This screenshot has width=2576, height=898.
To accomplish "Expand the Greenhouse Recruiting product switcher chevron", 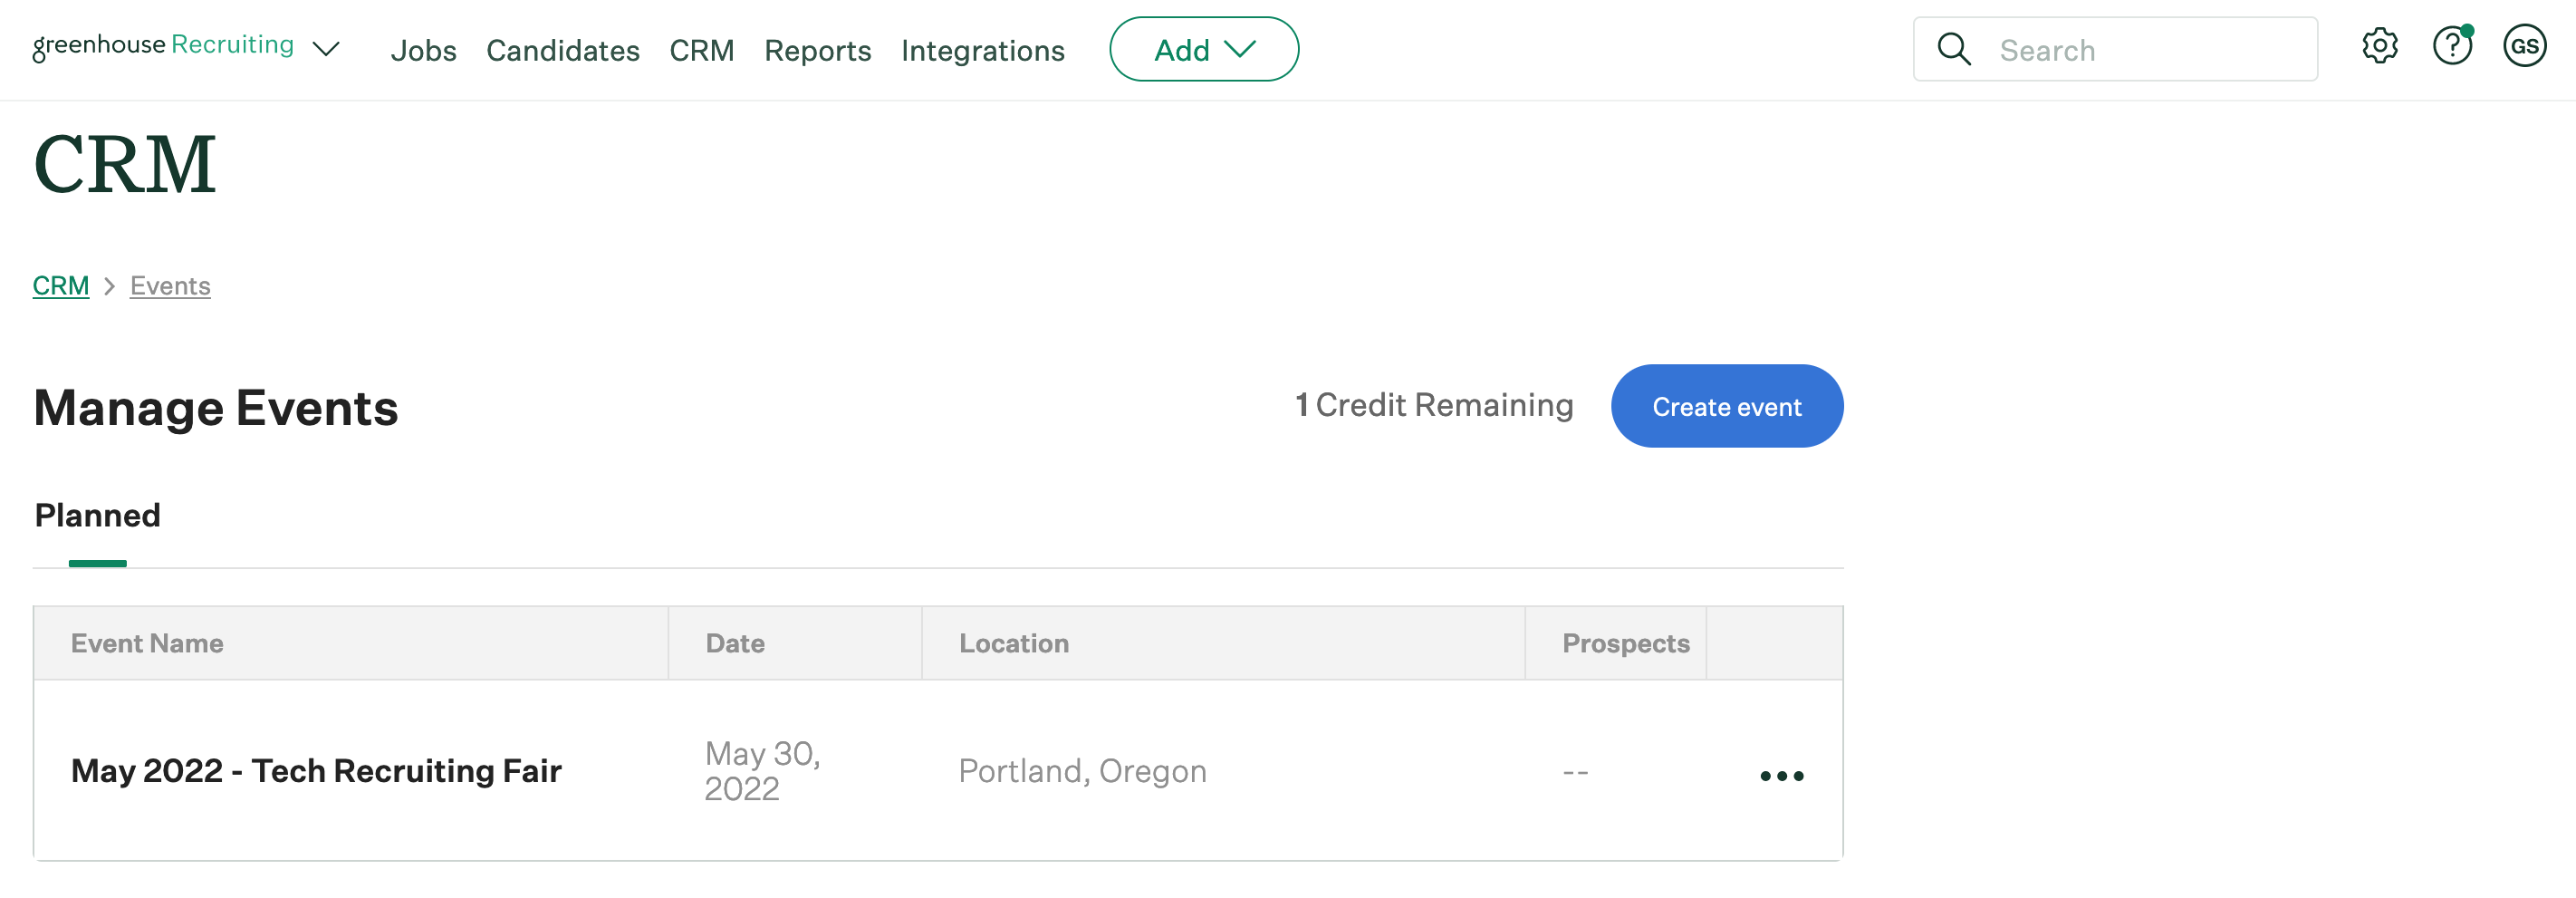I will [326, 49].
